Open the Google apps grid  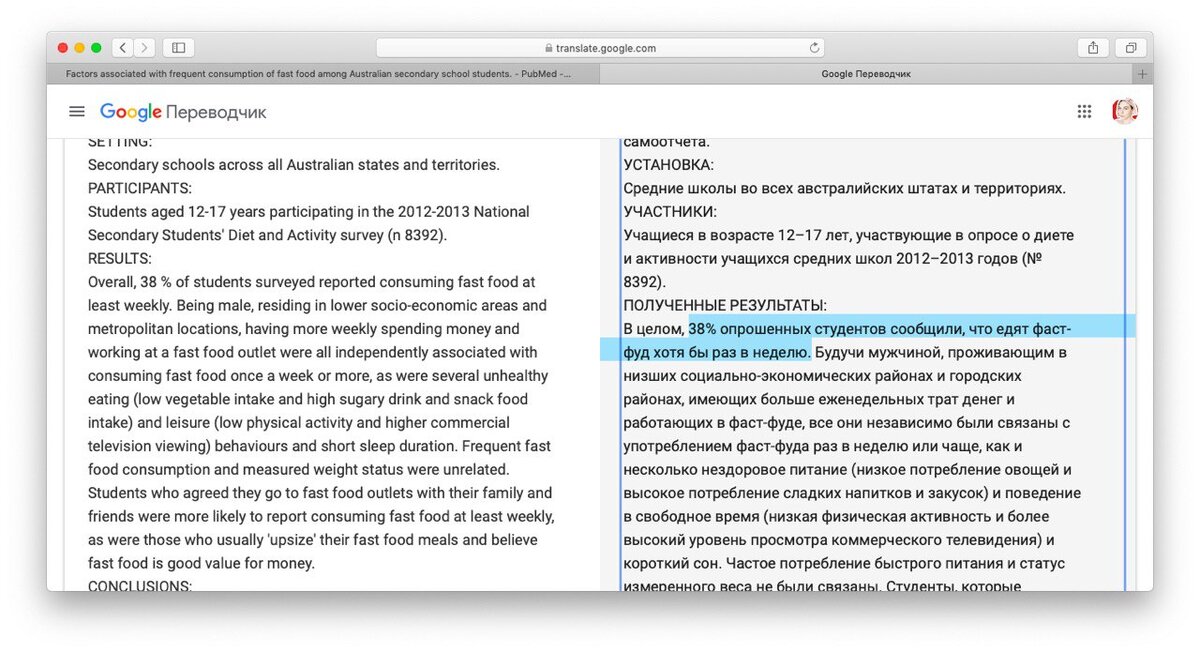(1084, 112)
